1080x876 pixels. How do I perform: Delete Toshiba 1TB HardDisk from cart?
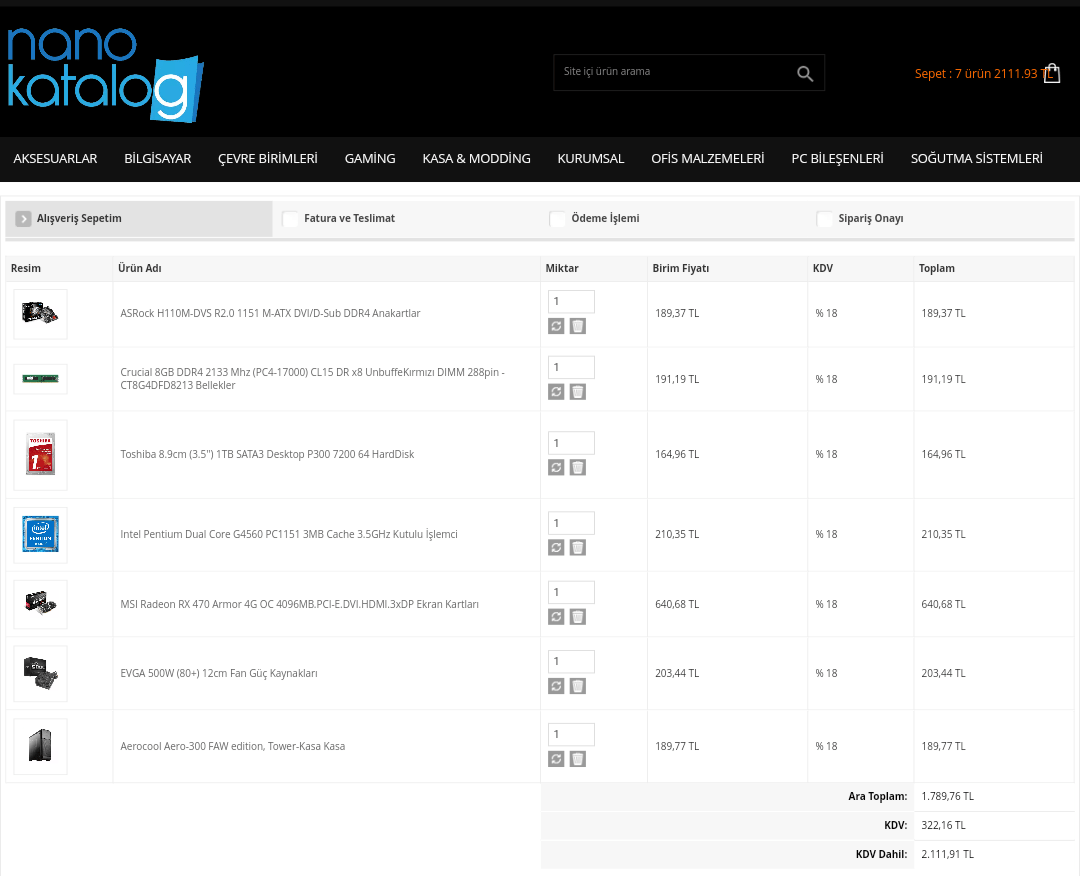(x=578, y=468)
